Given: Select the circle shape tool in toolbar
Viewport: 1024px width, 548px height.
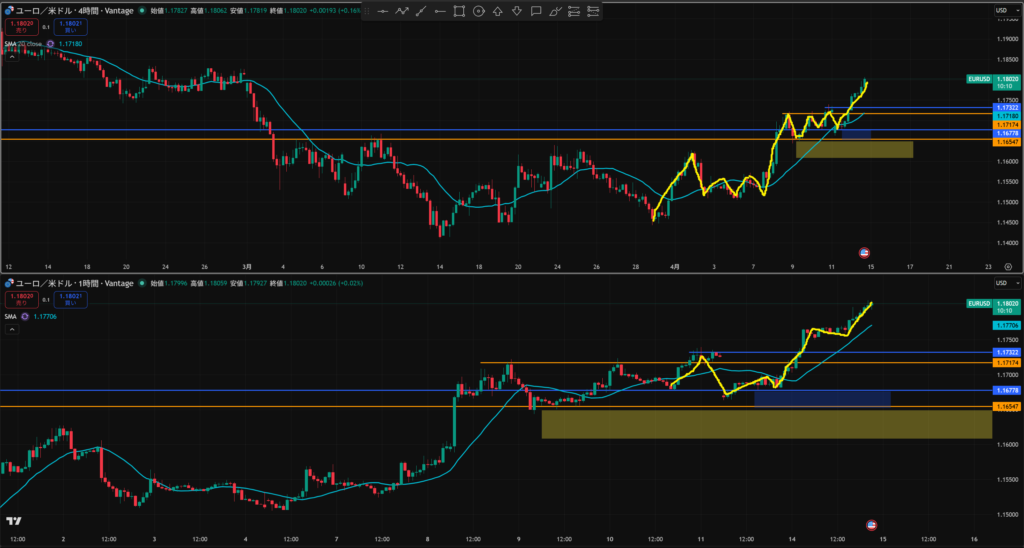Looking at the screenshot, I should (478, 12).
